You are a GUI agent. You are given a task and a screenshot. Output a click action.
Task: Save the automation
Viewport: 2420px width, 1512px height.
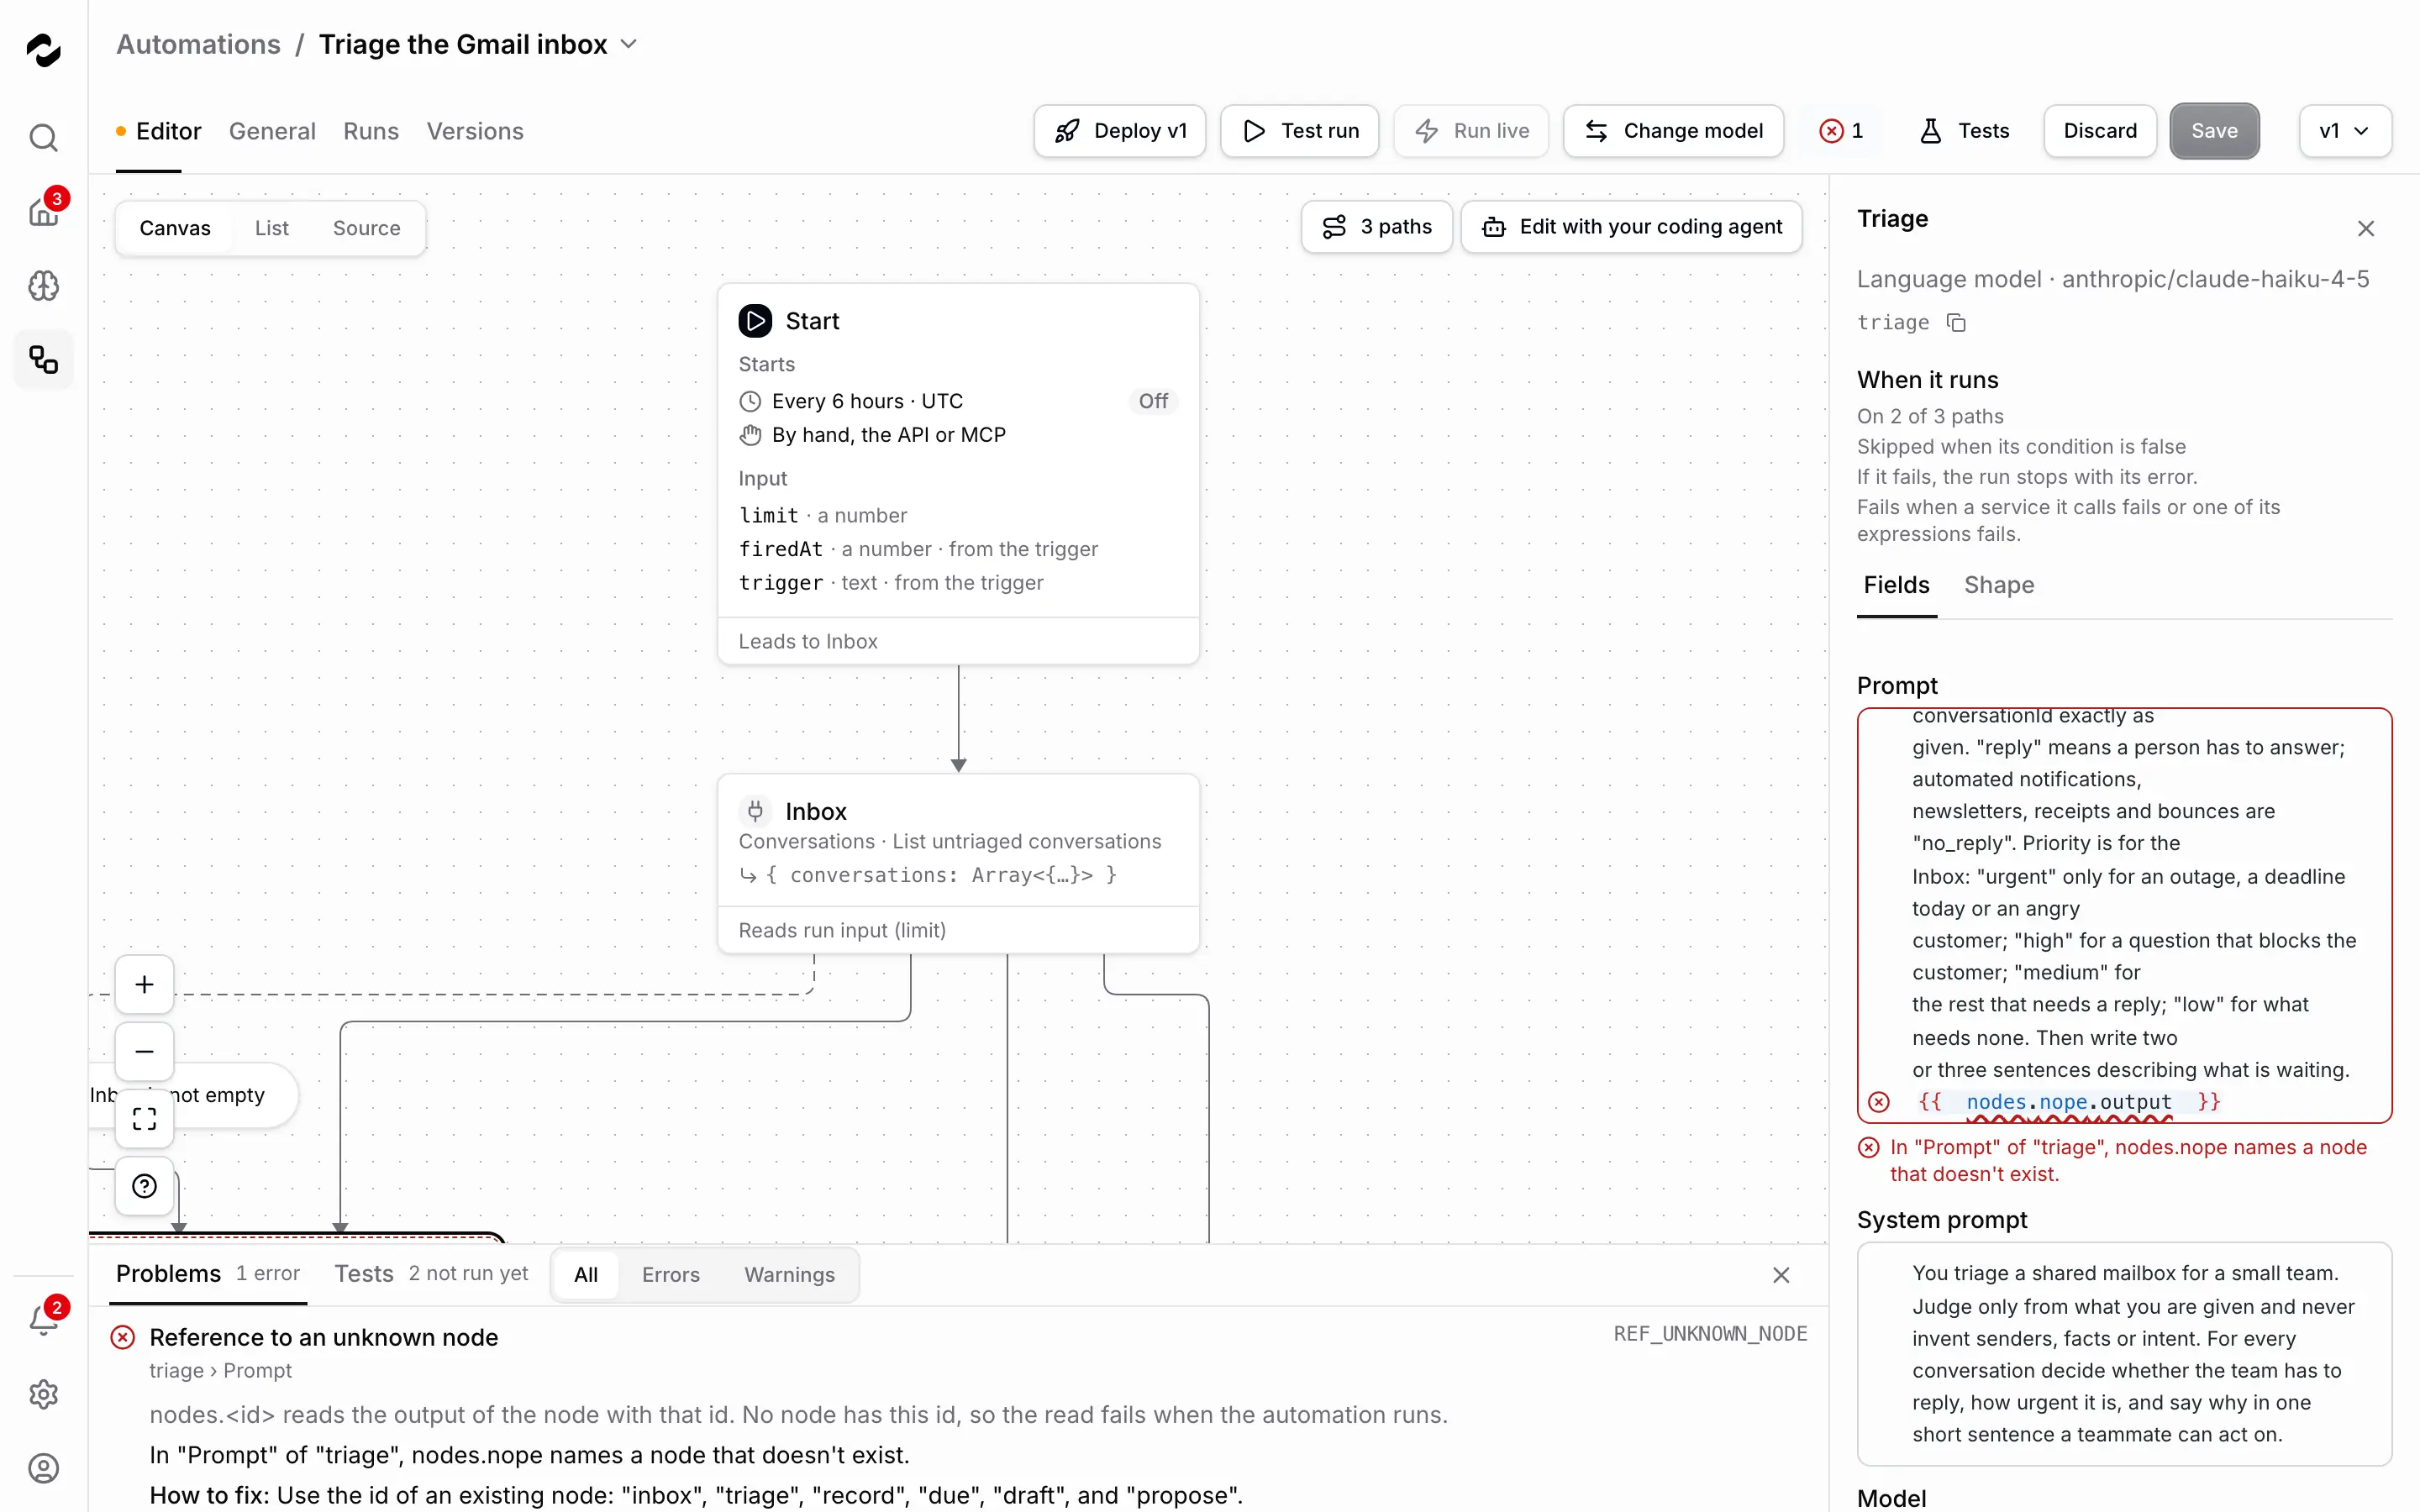point(2214,131)
